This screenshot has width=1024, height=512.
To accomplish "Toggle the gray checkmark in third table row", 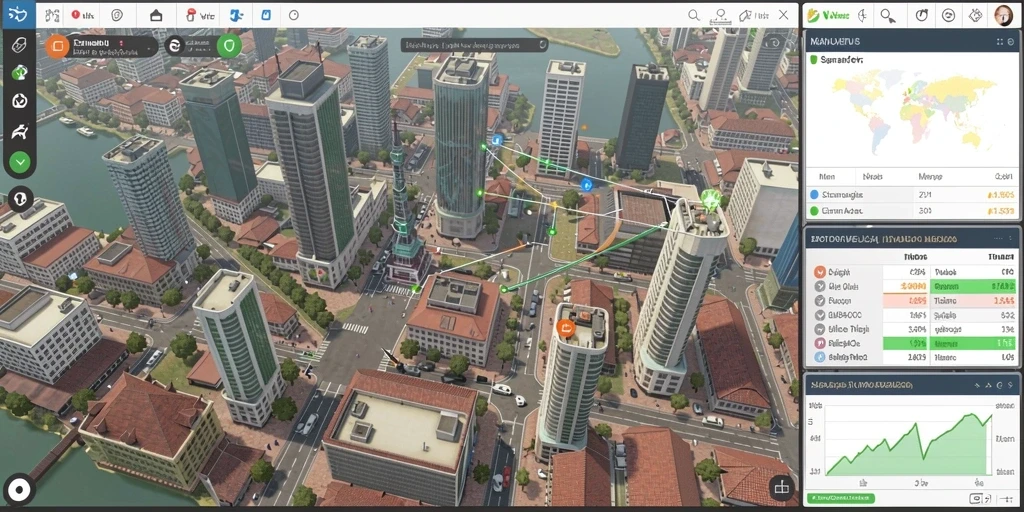I will [x=820, y=301].
